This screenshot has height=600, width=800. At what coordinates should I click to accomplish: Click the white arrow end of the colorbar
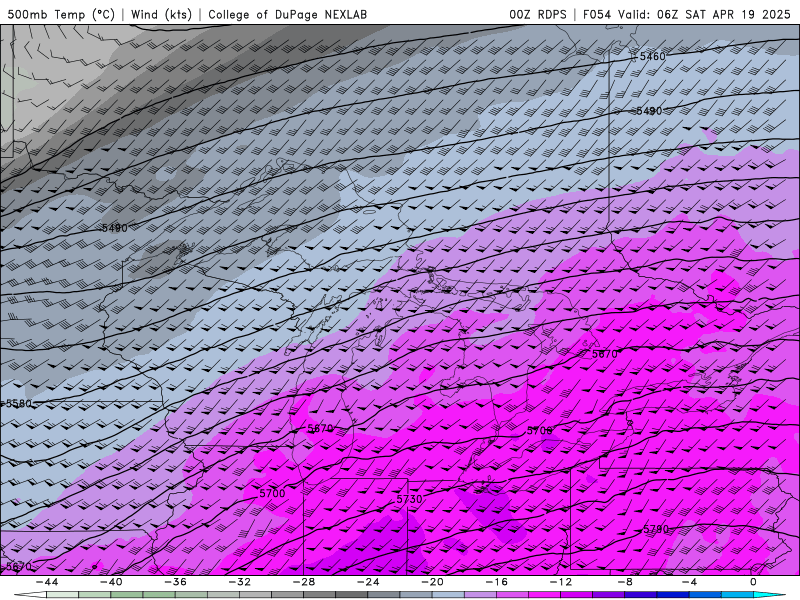[31, 595]
